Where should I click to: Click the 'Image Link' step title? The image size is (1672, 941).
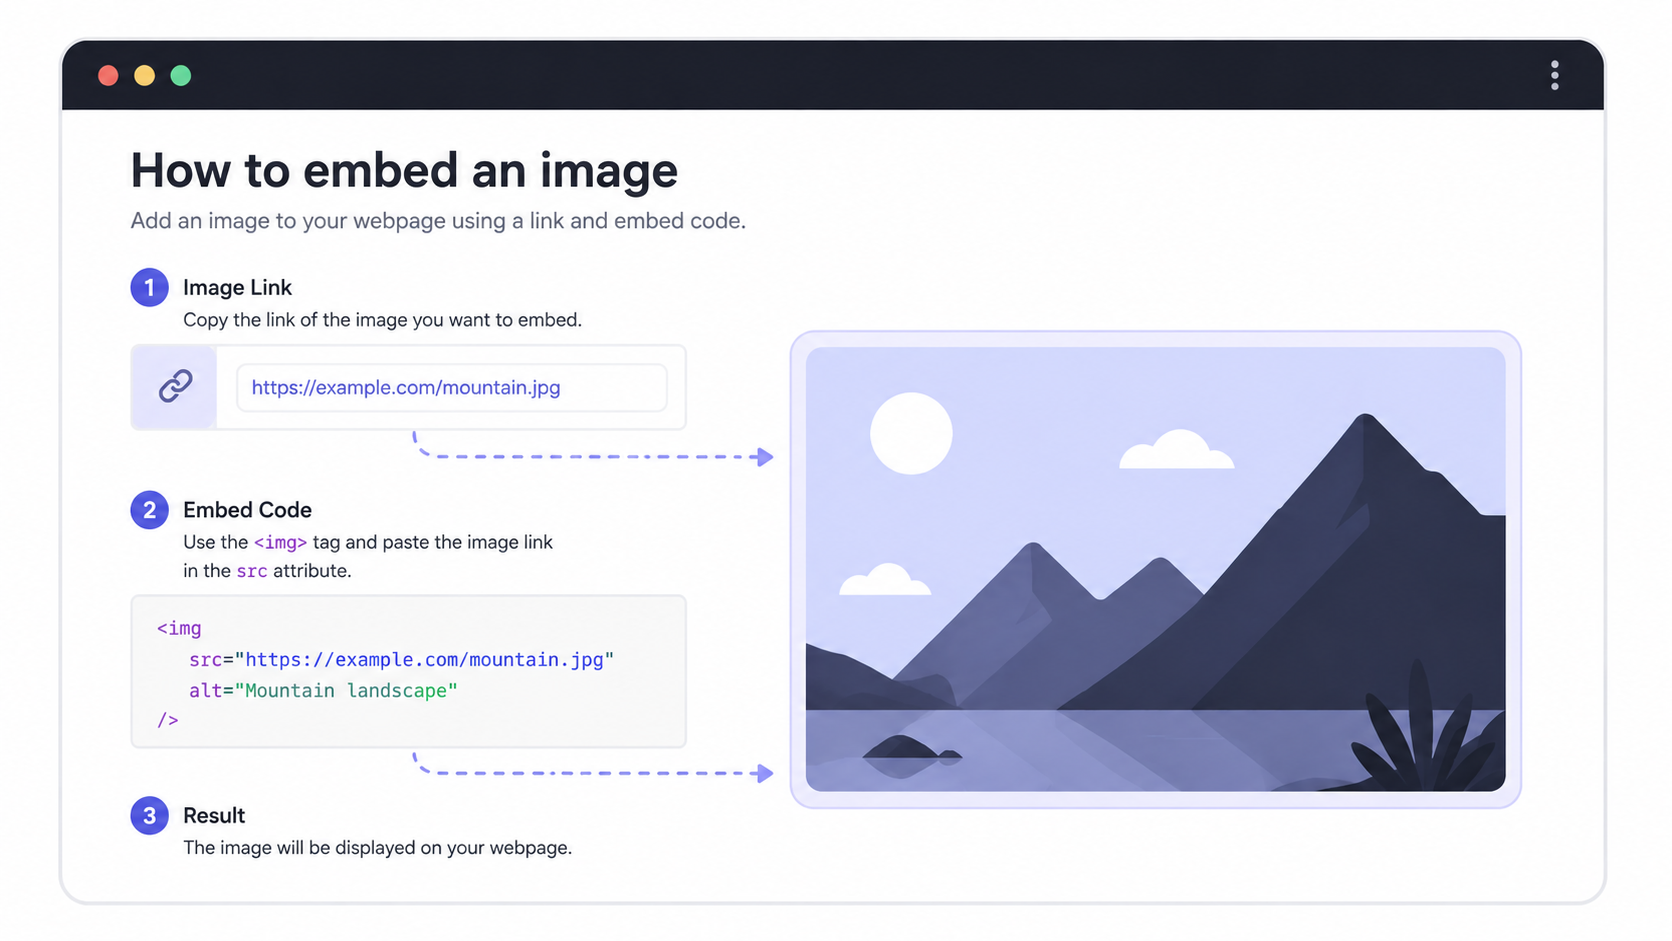click(x=237, y=288)
